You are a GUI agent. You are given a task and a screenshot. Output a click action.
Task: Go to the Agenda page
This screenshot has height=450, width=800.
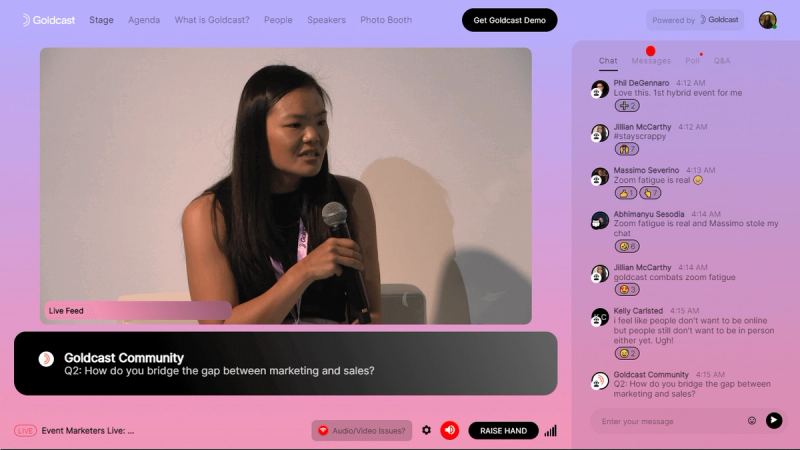144,20
